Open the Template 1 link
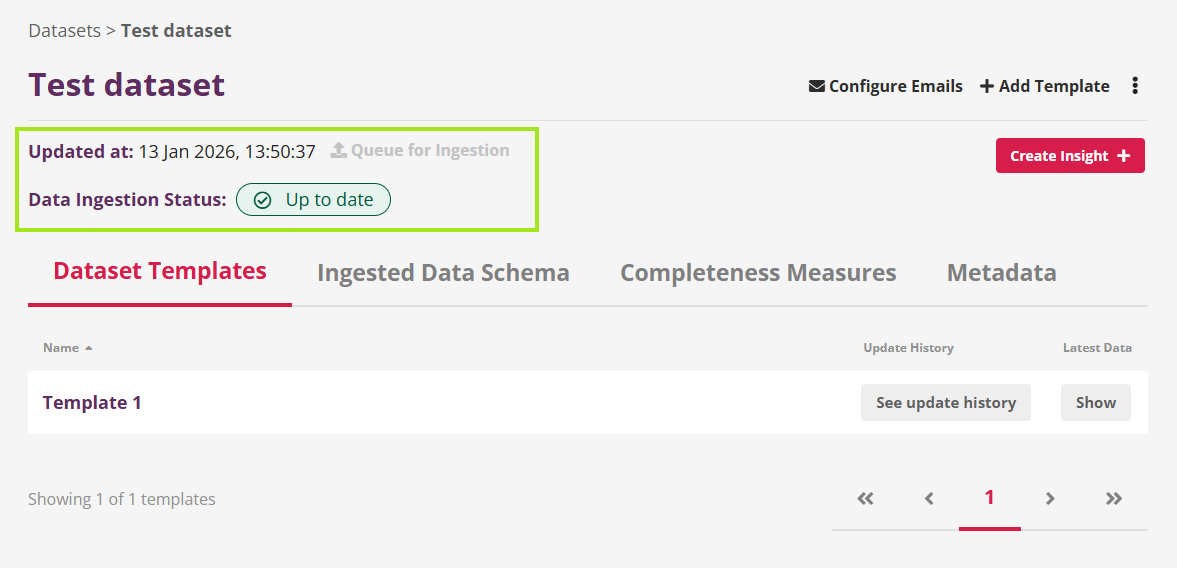 point(92,402)
